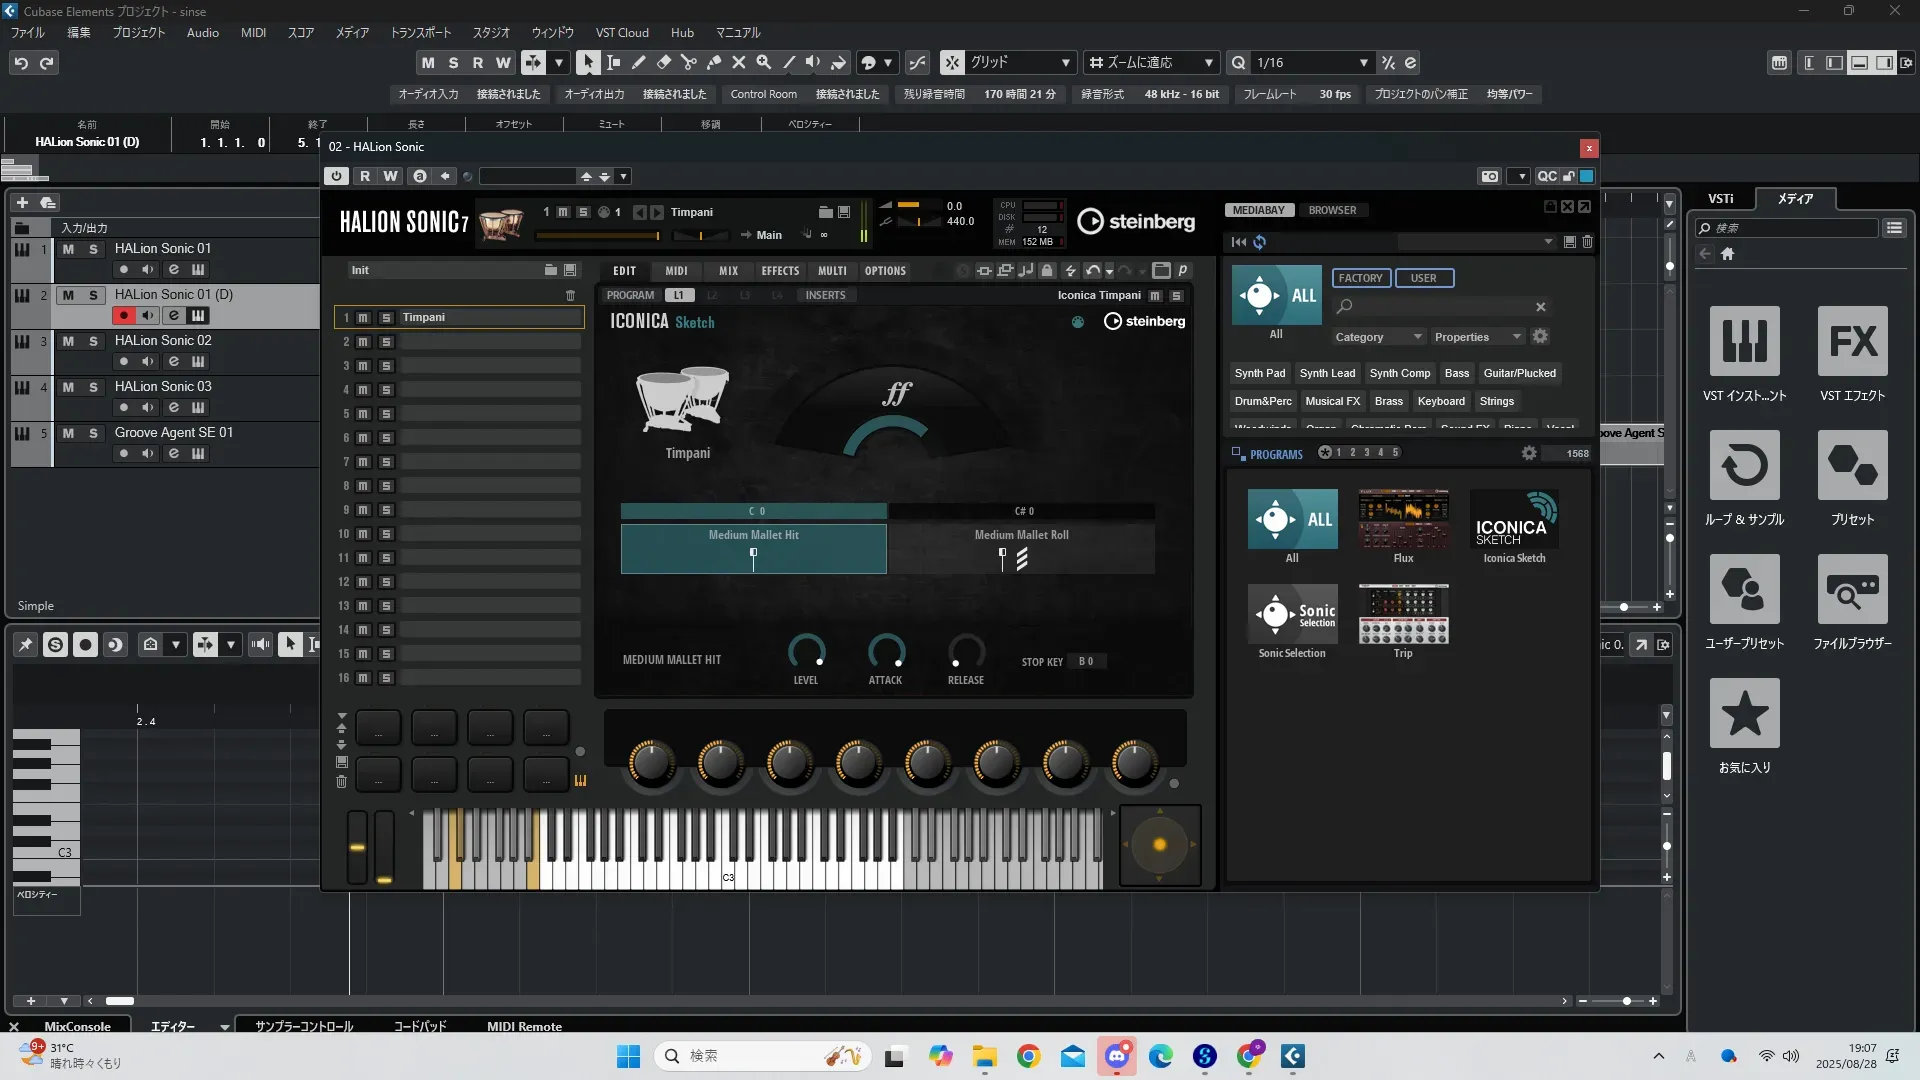Click the Windows Start button
This screenshot has width=1920, height=1080.
pyautogui.click(x=628, y=1056)
